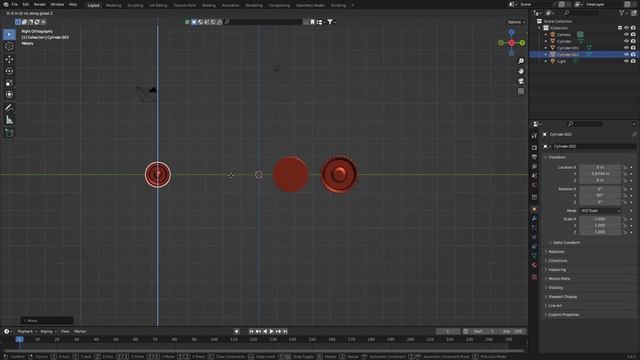
Task: Click the viewport zoom magnifier icon
Action: tap(521, 61)
